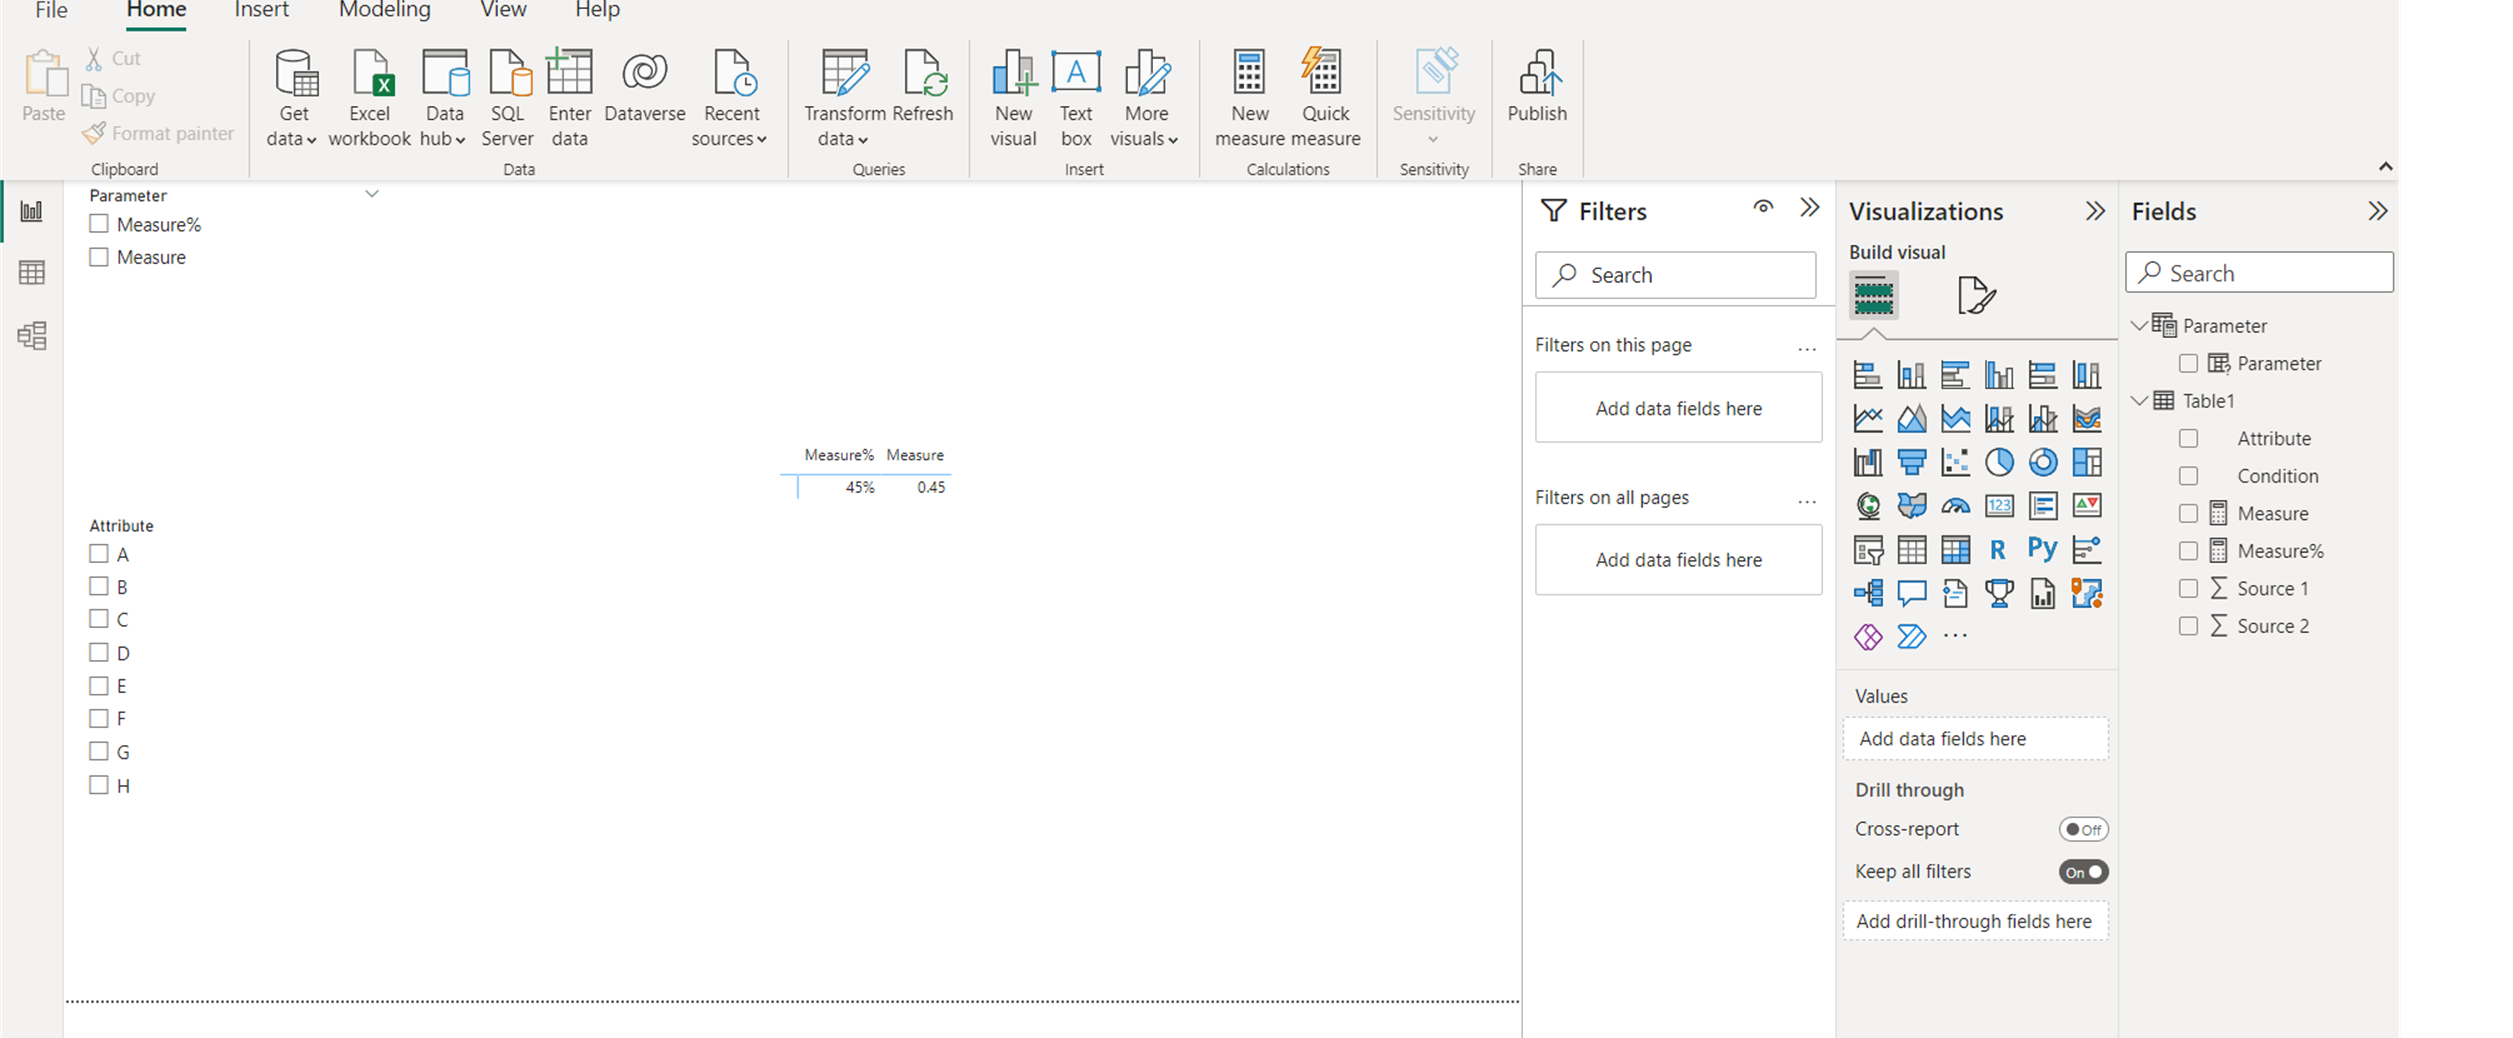Open the Modeling ribbon tab

(x=385, y=10)
